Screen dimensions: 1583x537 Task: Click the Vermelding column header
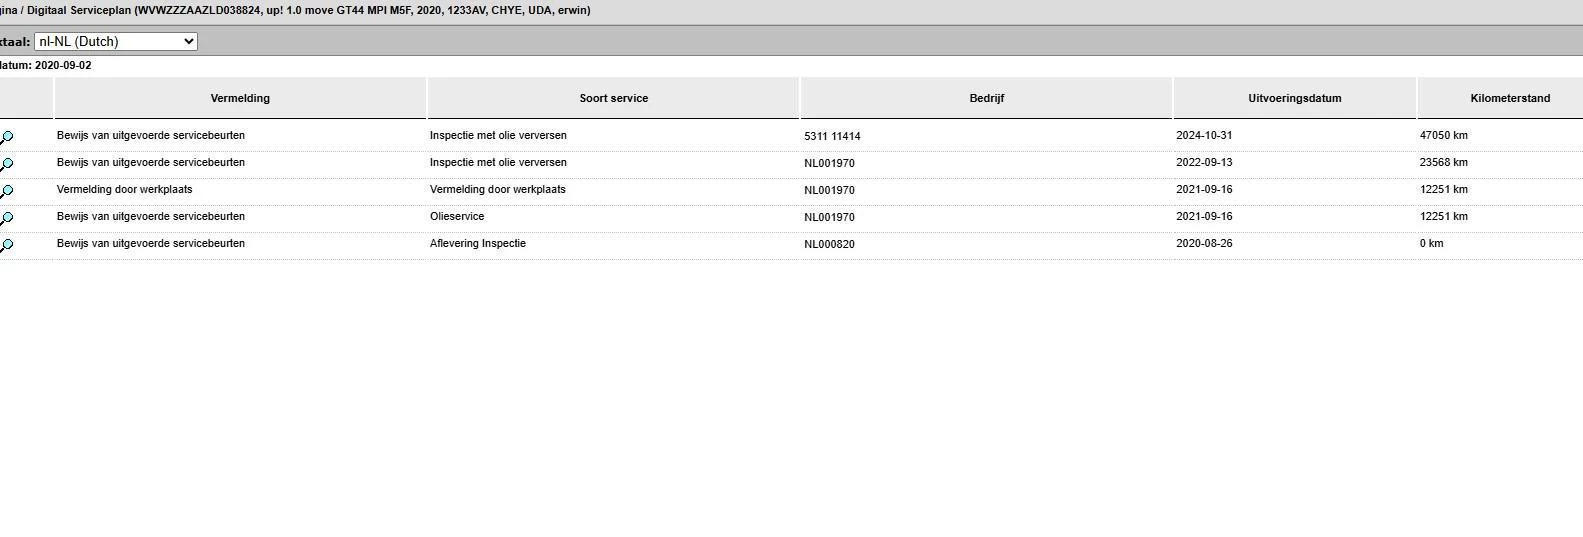coord(240,98)
